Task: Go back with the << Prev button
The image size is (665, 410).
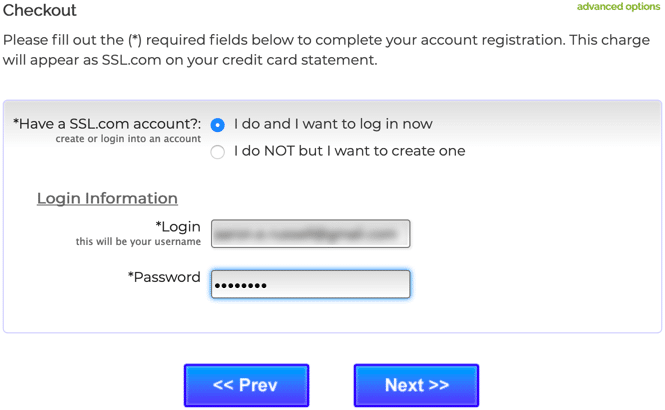Action: 246,385
